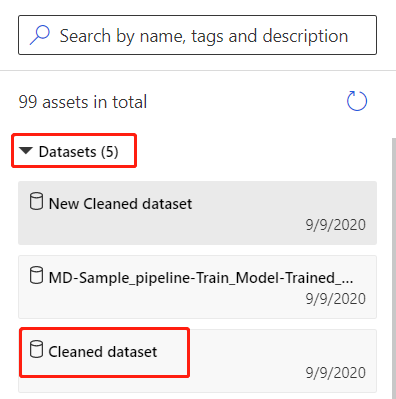This screenshot has width=396, height=399.
Task: Focus the search by name field
Action: 197,35
